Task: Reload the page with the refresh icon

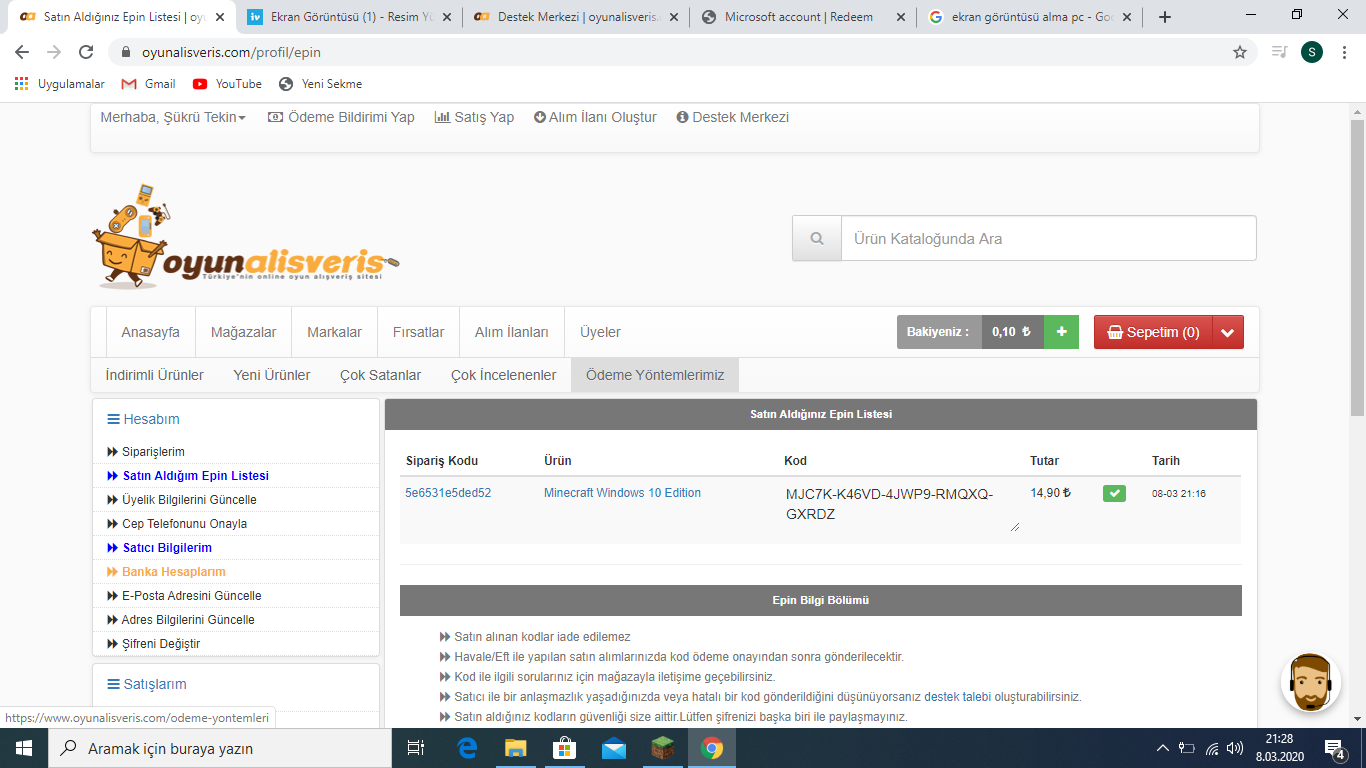Action: tap(86, 52)
